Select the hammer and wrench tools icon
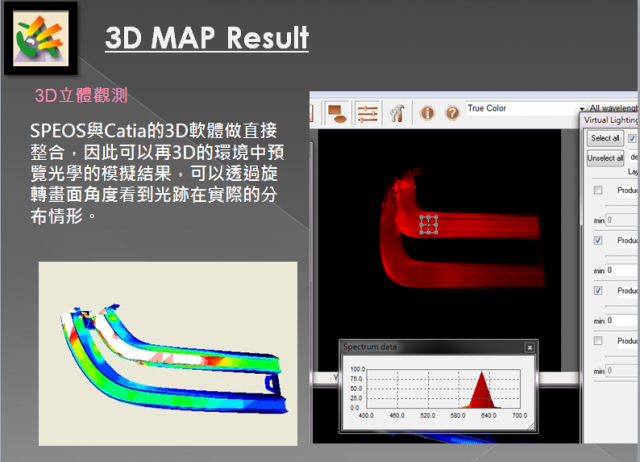640x462 pixels. pos(397,112)
